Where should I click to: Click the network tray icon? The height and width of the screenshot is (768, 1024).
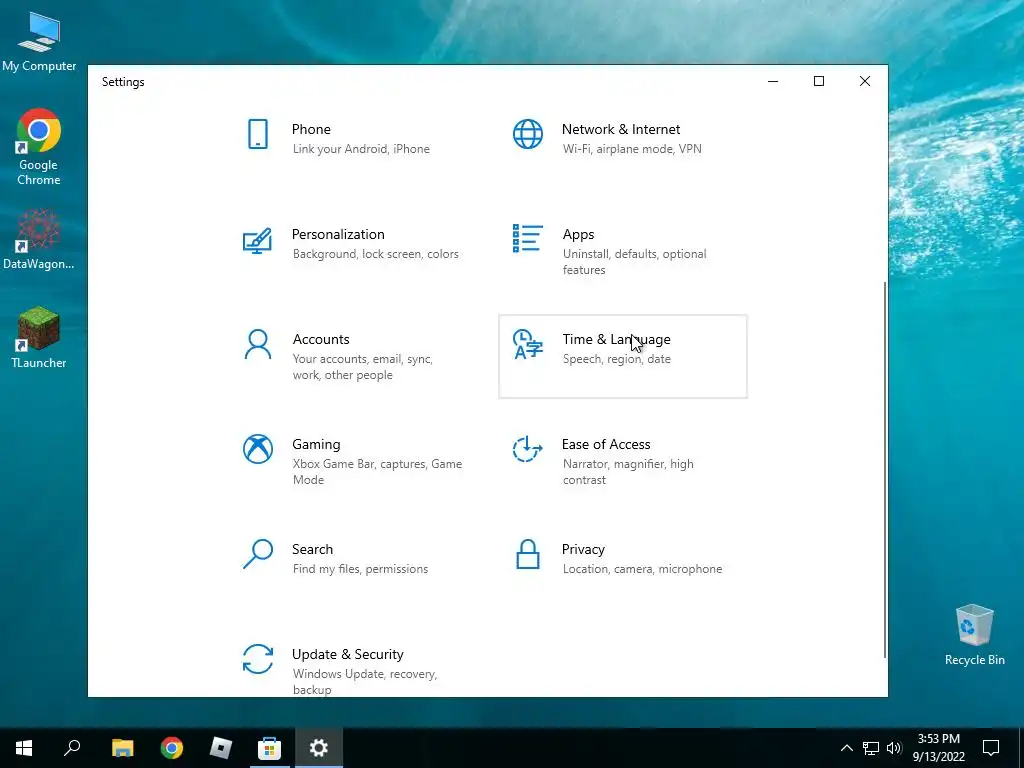871,748
